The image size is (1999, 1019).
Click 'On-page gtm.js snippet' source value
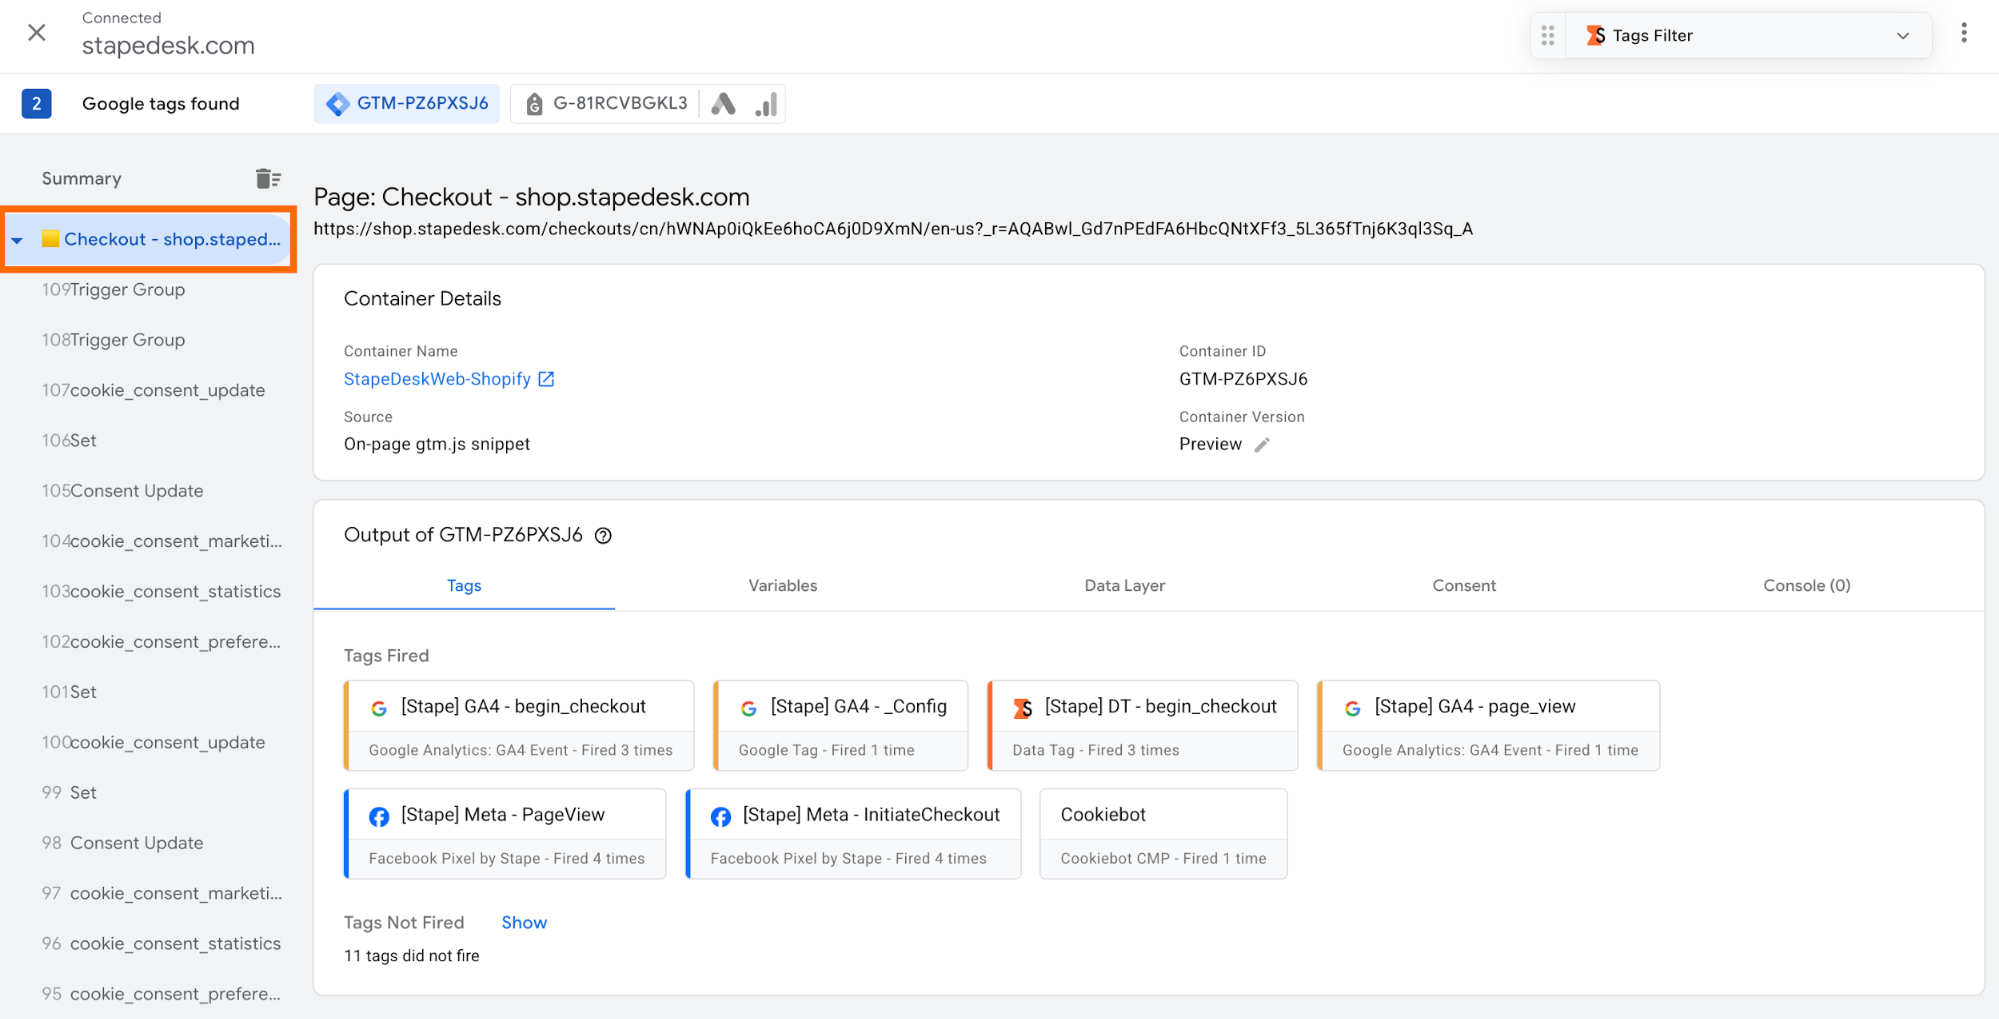point(437,444)
